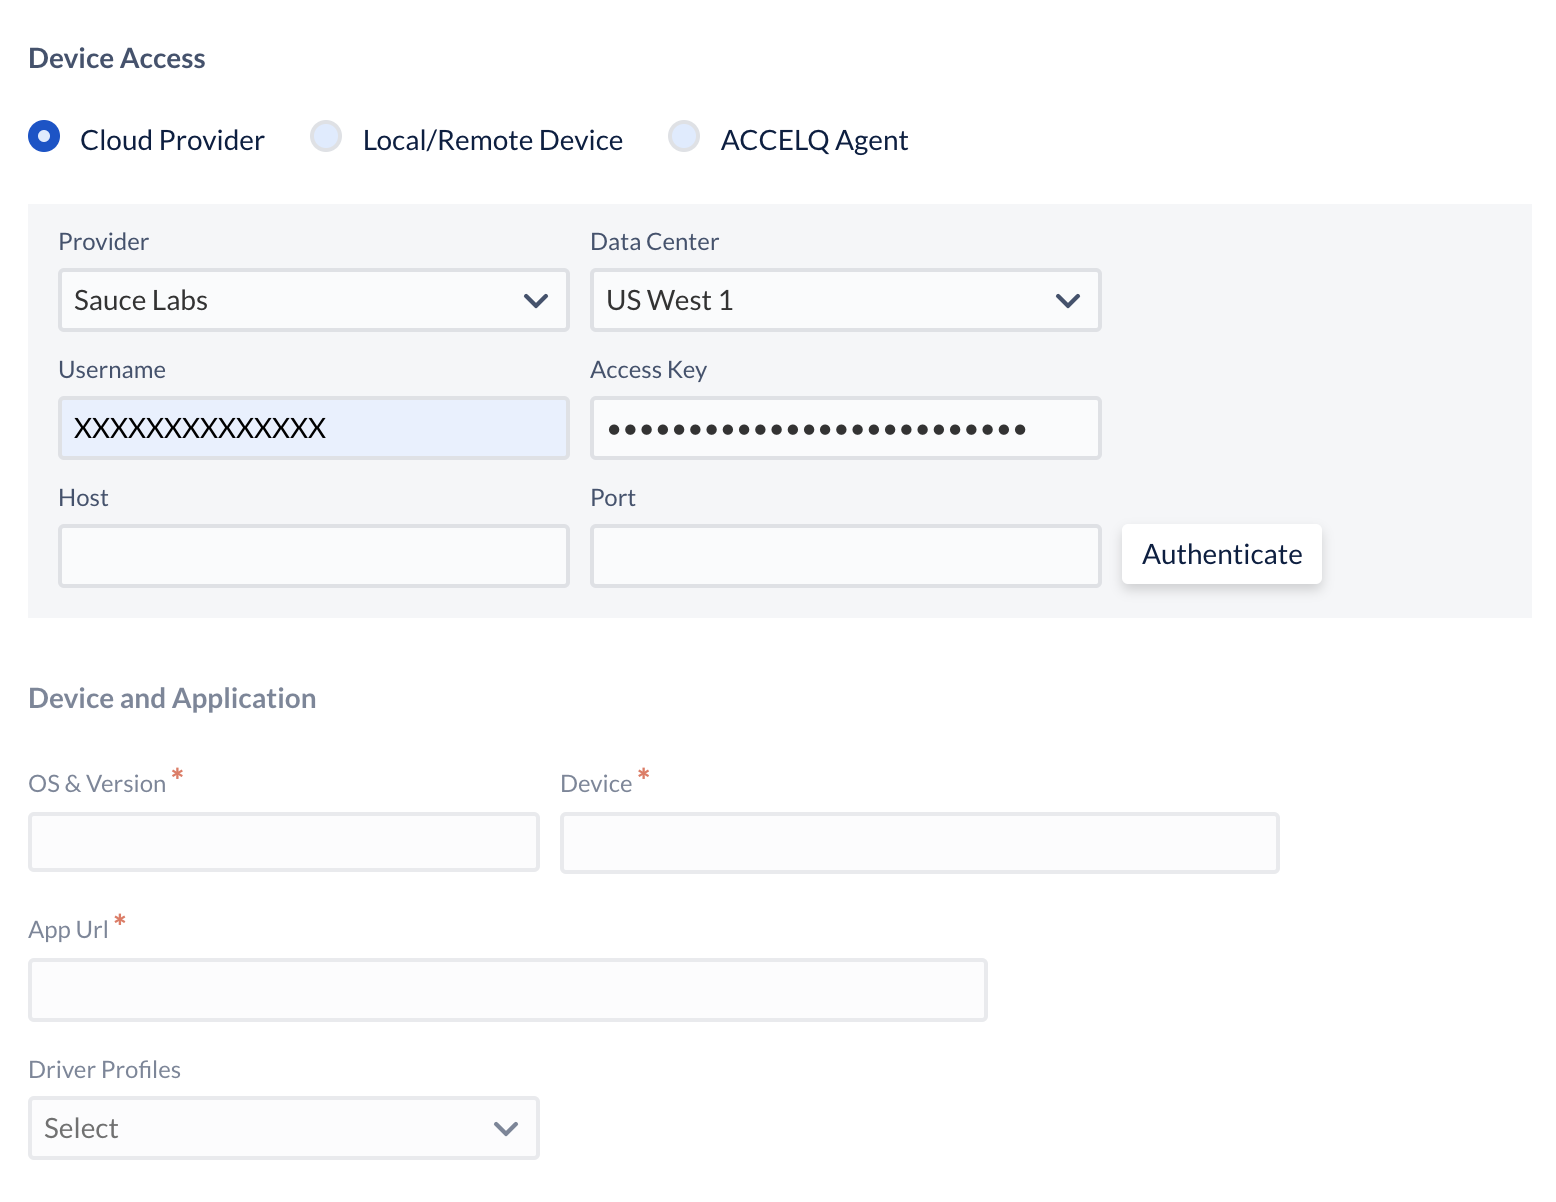Click into the Host field
1556x1202 pixels.
pos(314,556)
